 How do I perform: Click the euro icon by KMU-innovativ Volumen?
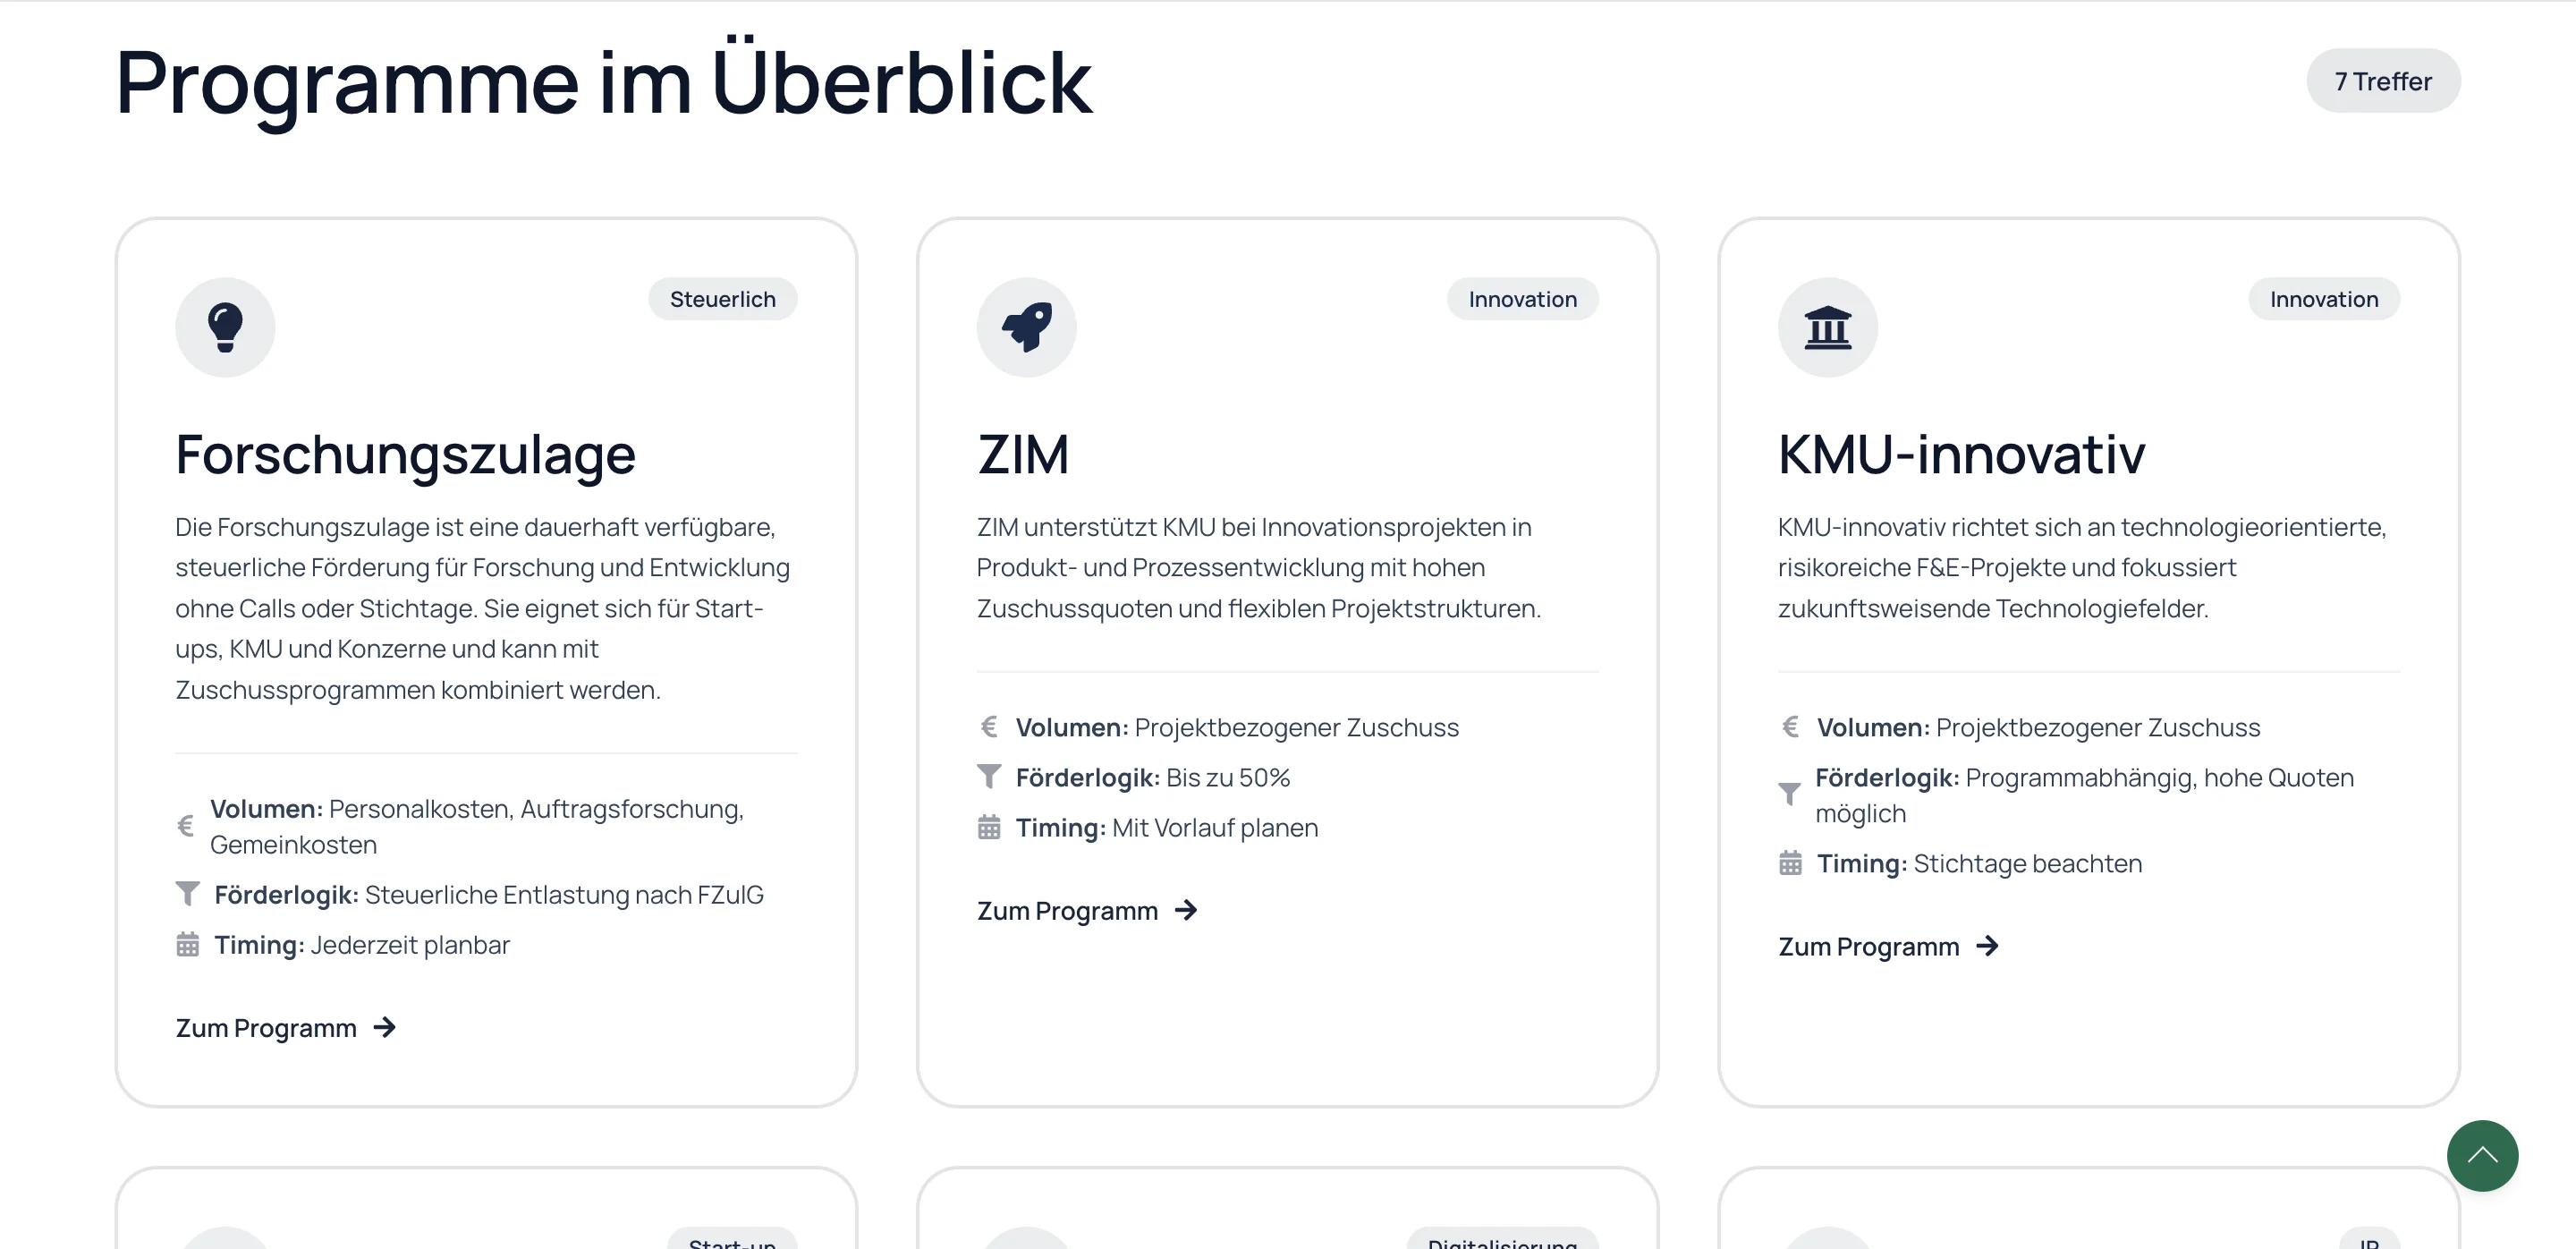click(x=1790, y=727)
